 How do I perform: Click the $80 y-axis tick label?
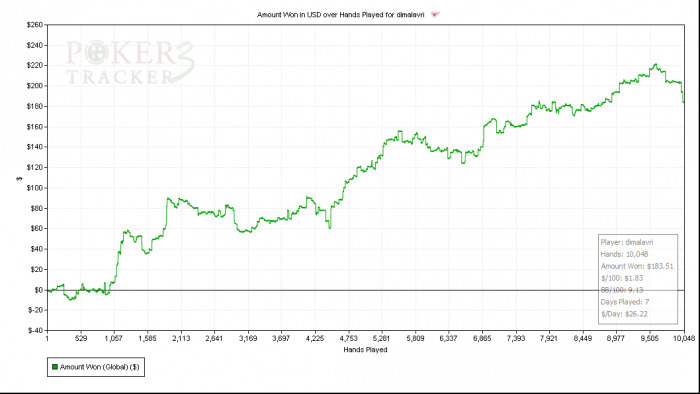click(x=37, y=208)
